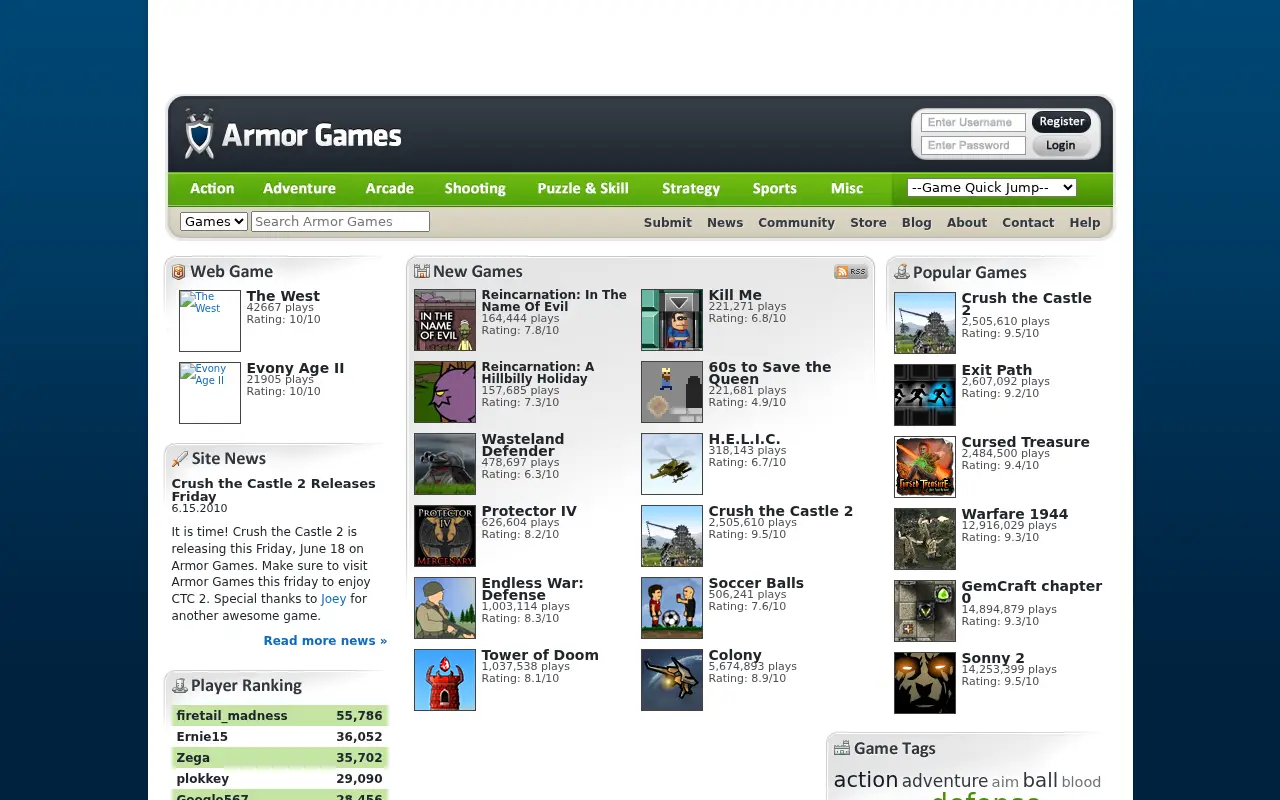
Task: Open the Endless War: Defense thumbnail
Action: coord(445,608)
